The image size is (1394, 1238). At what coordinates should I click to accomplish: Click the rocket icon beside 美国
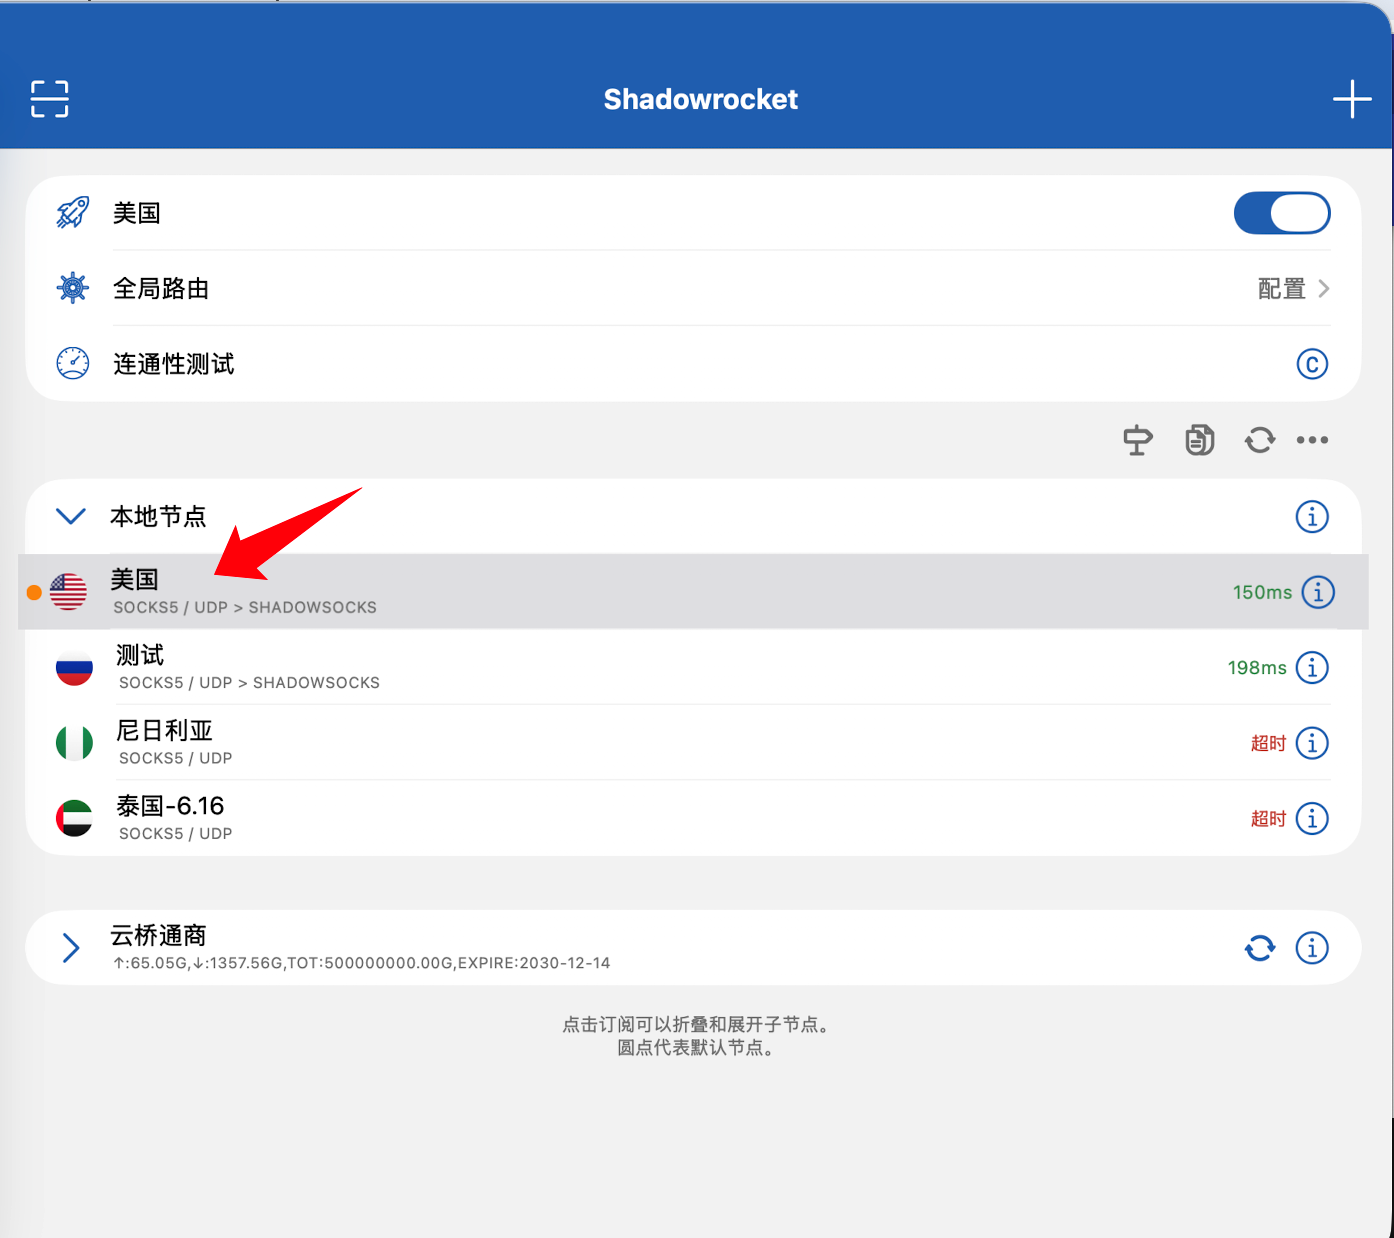73,213
